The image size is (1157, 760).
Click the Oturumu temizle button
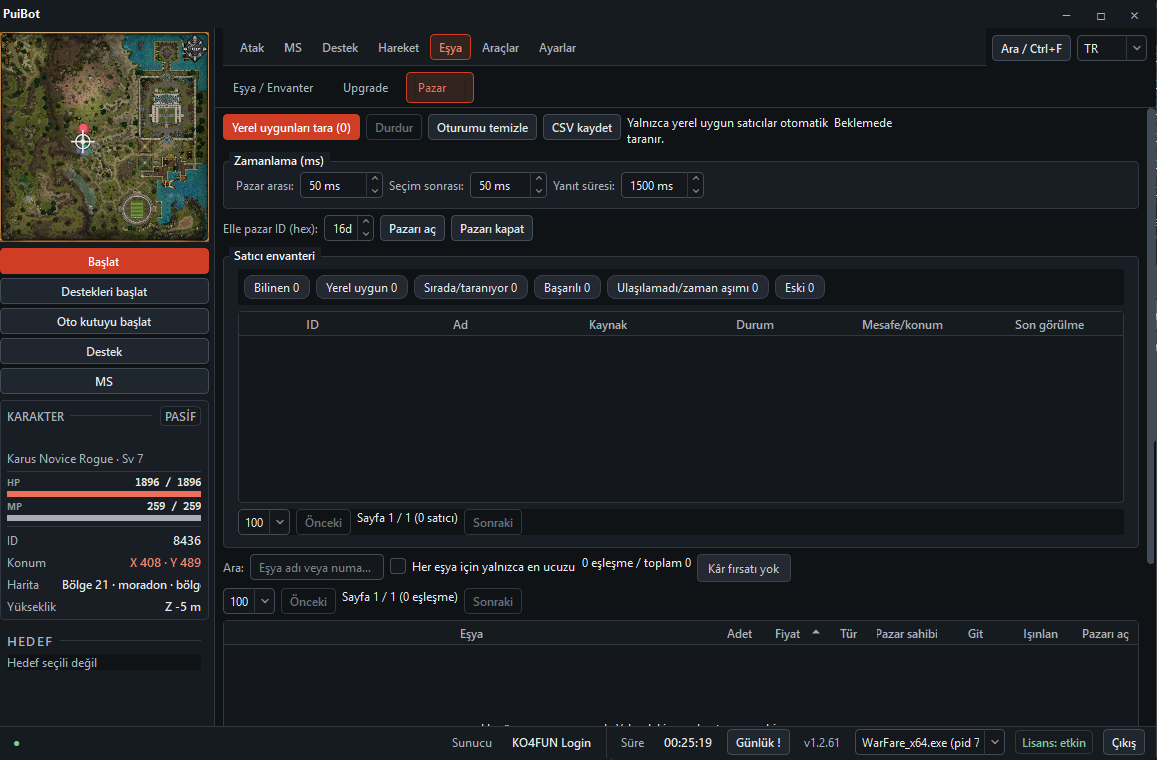tap(483, 128)
